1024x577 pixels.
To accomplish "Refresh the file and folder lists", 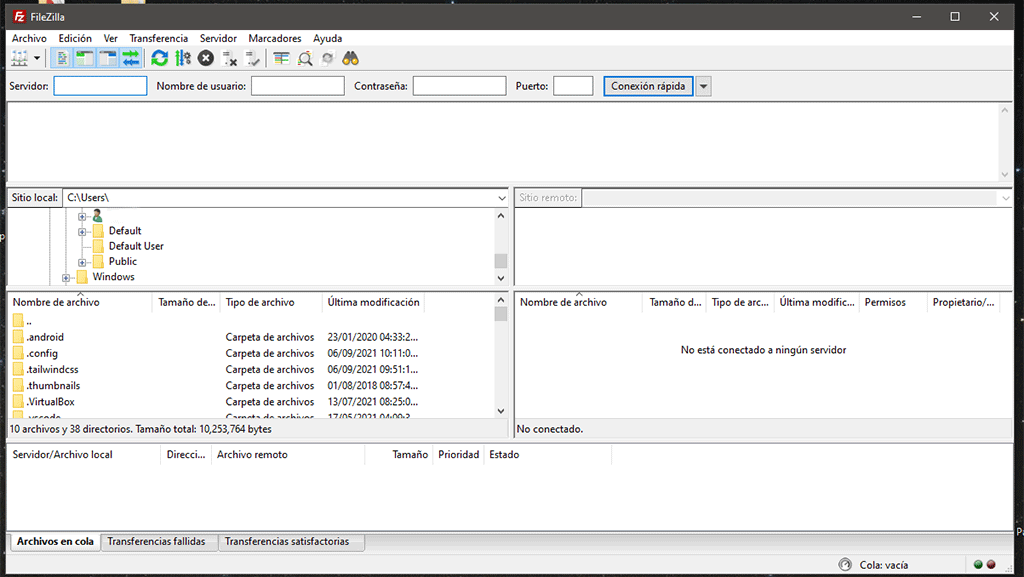I will pos(159,59).
